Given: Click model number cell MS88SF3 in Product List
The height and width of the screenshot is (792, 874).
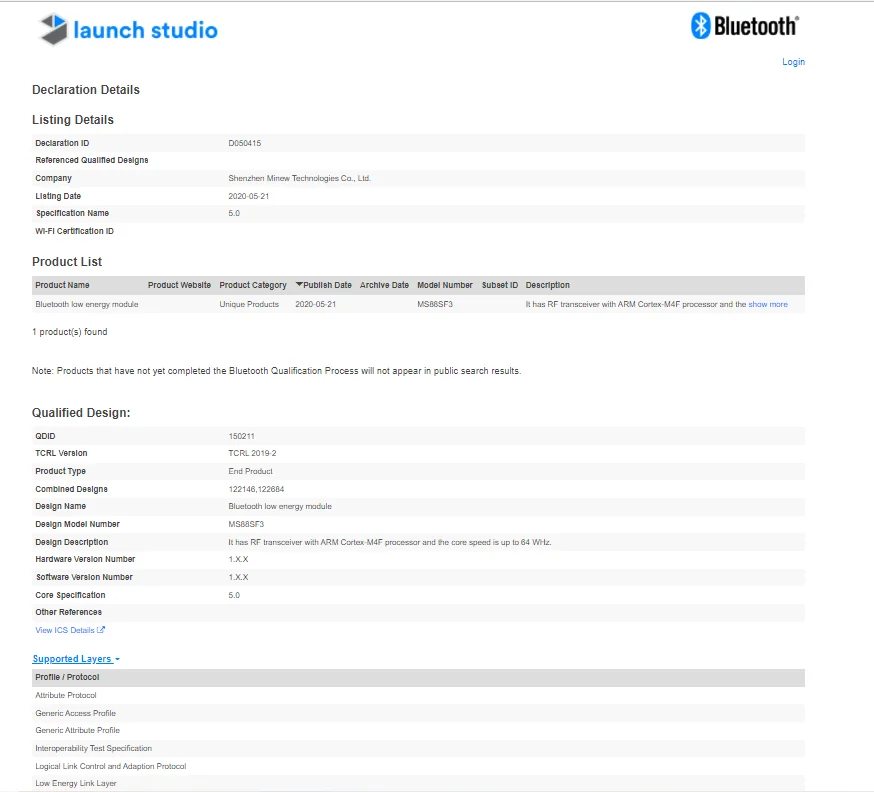Looking at the screenshot, I should coord(435,304).
